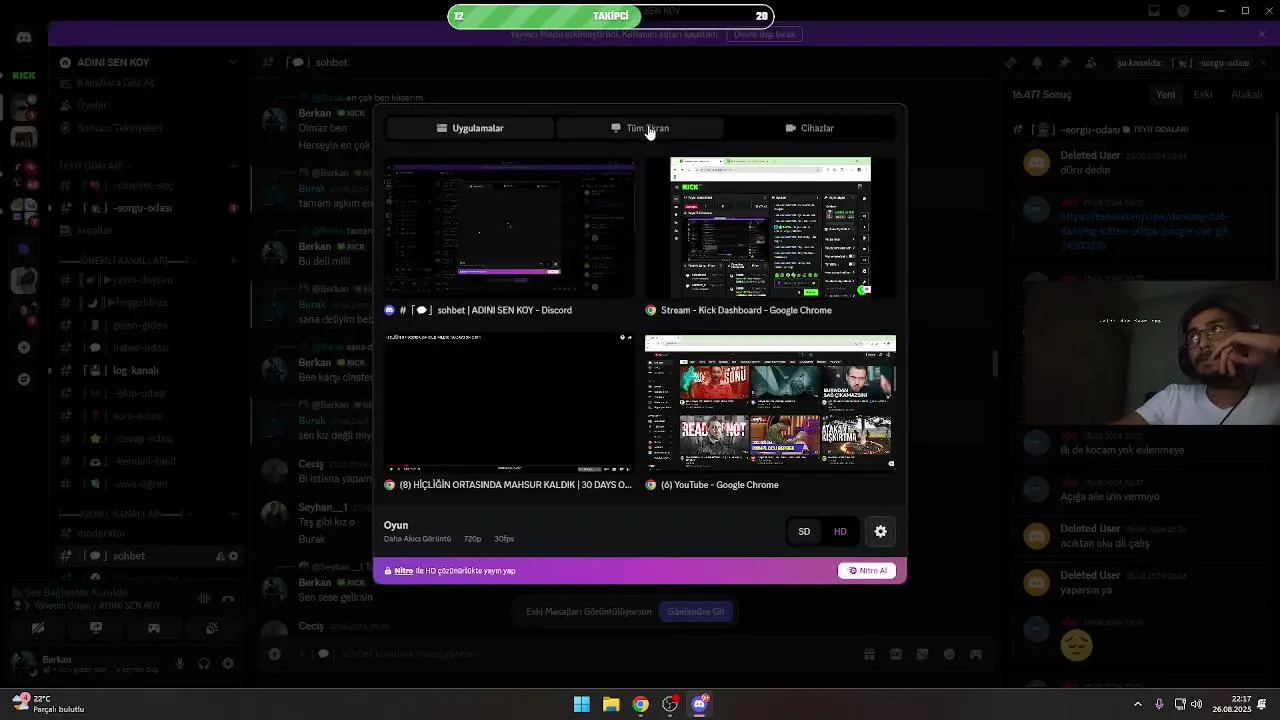Toggle camera button in voice panel
Viewport: 1280px width, 720px height.
tap(38, 628)
